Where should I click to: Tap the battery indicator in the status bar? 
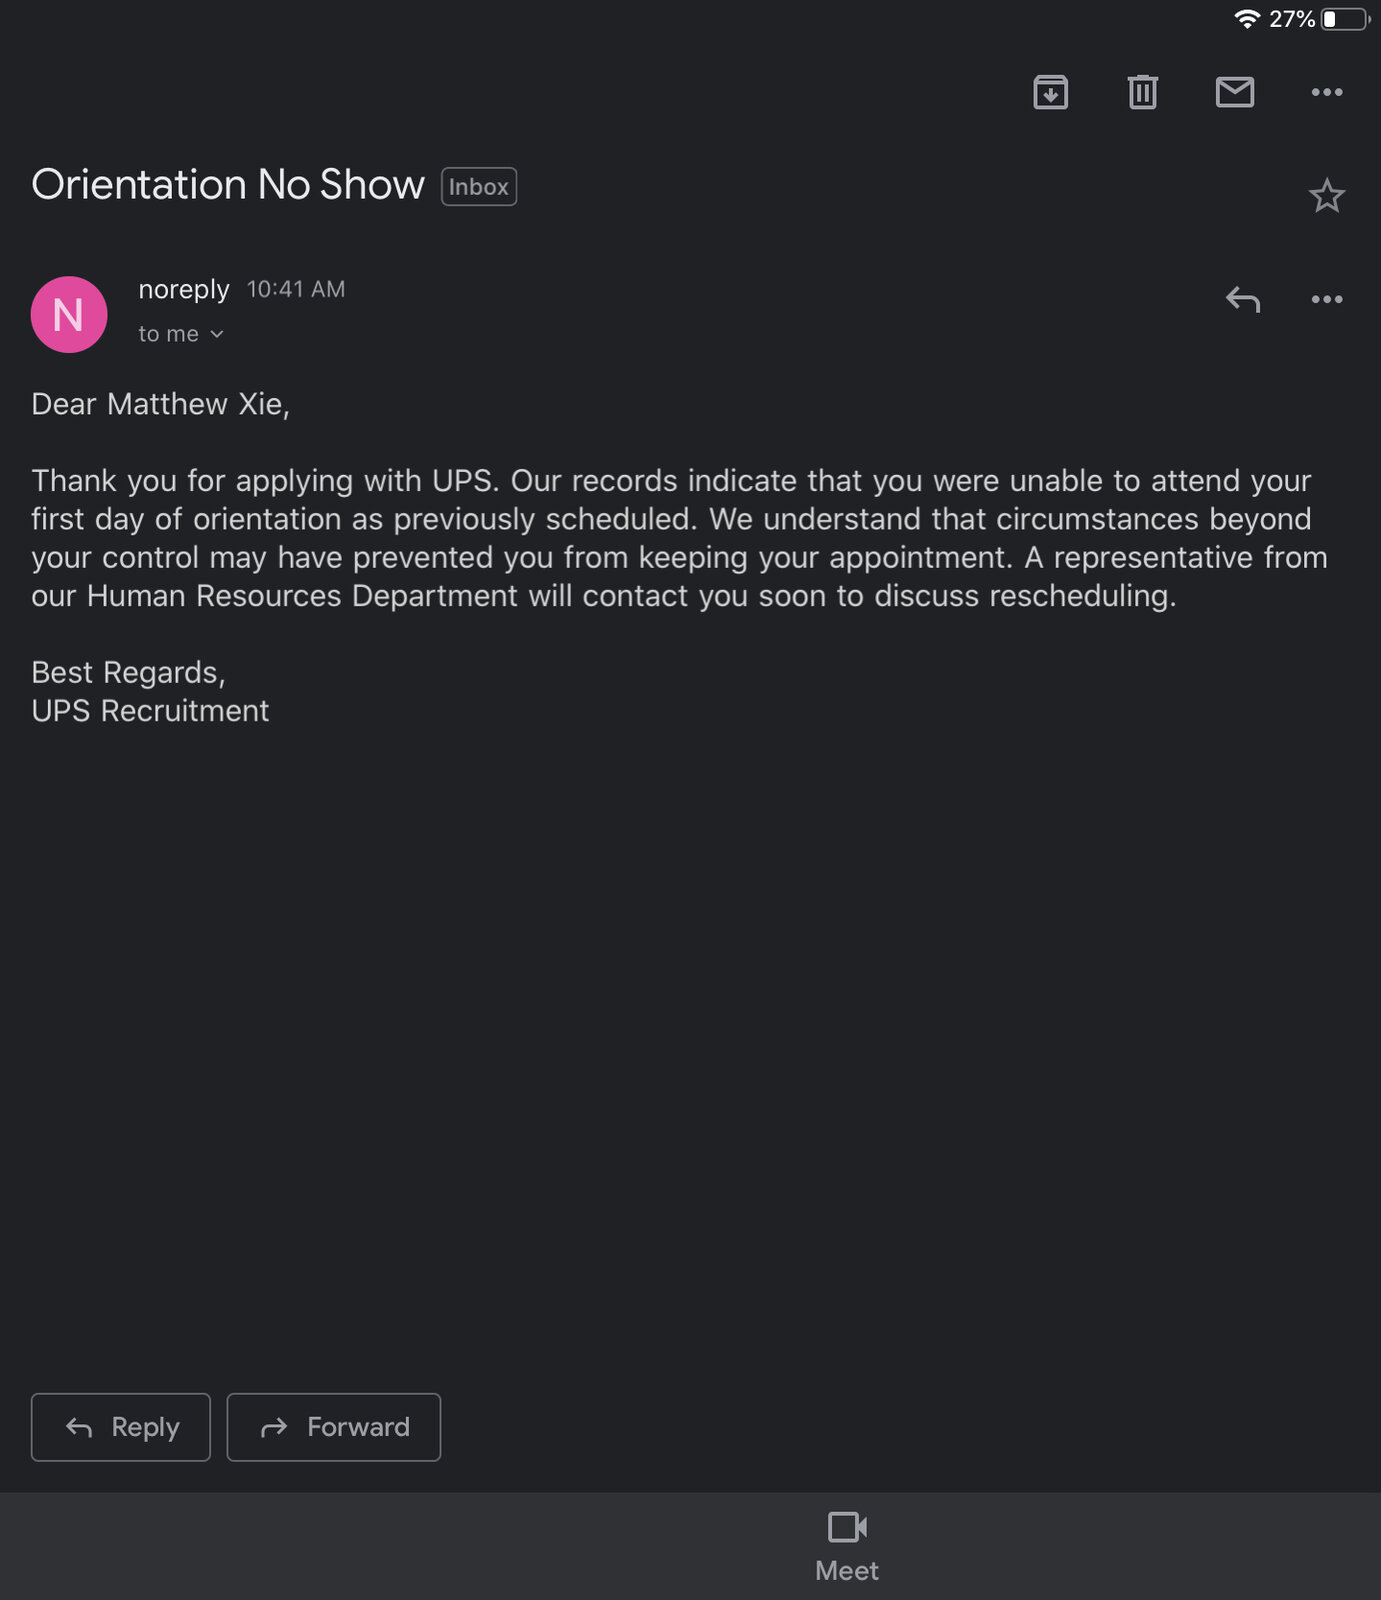pos(1346,19)
